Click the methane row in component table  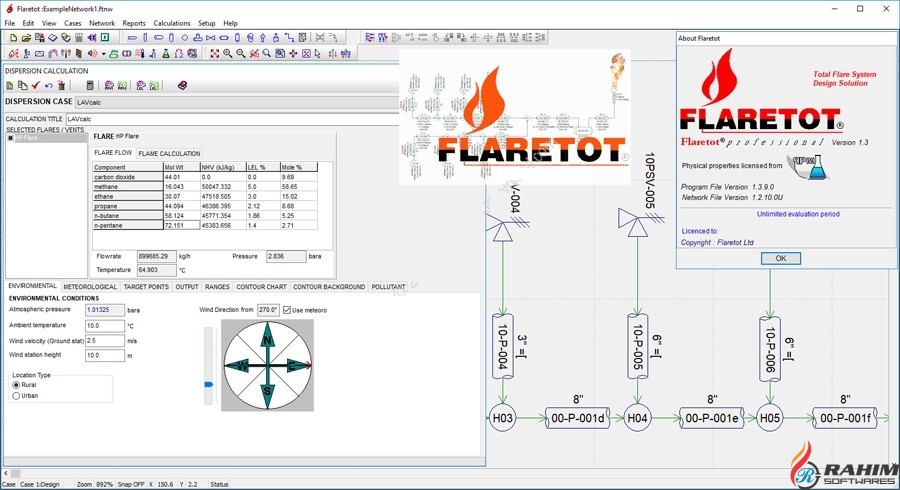coord(205,186)
